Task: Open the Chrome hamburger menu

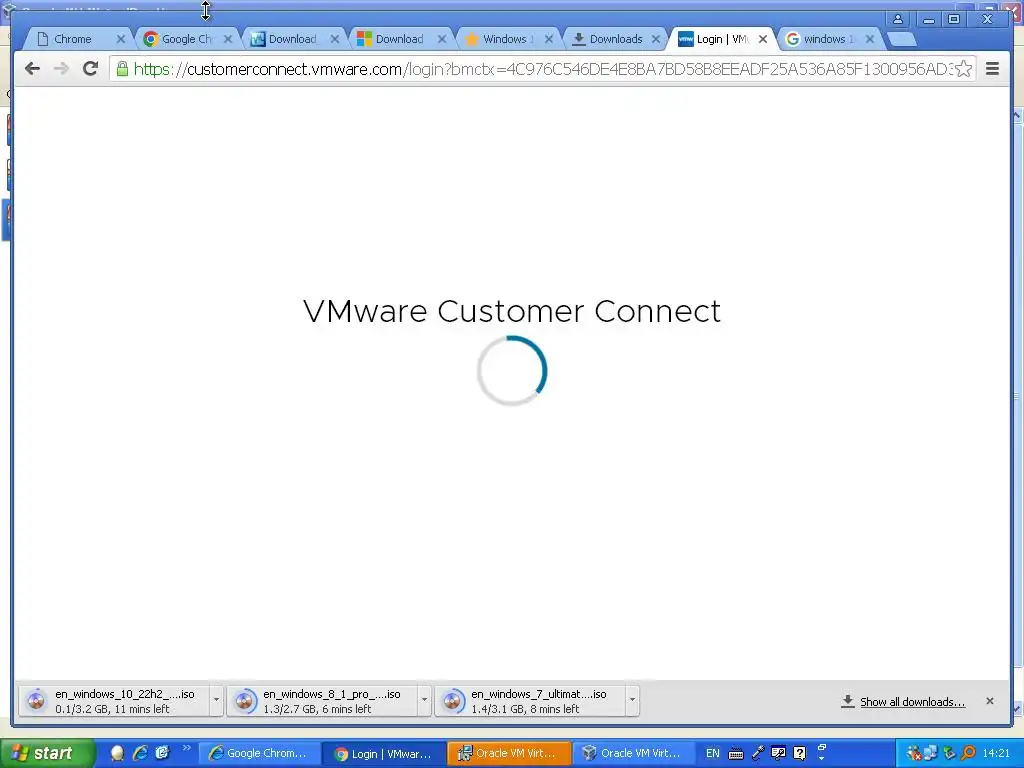Action: [x=992, y=69]
